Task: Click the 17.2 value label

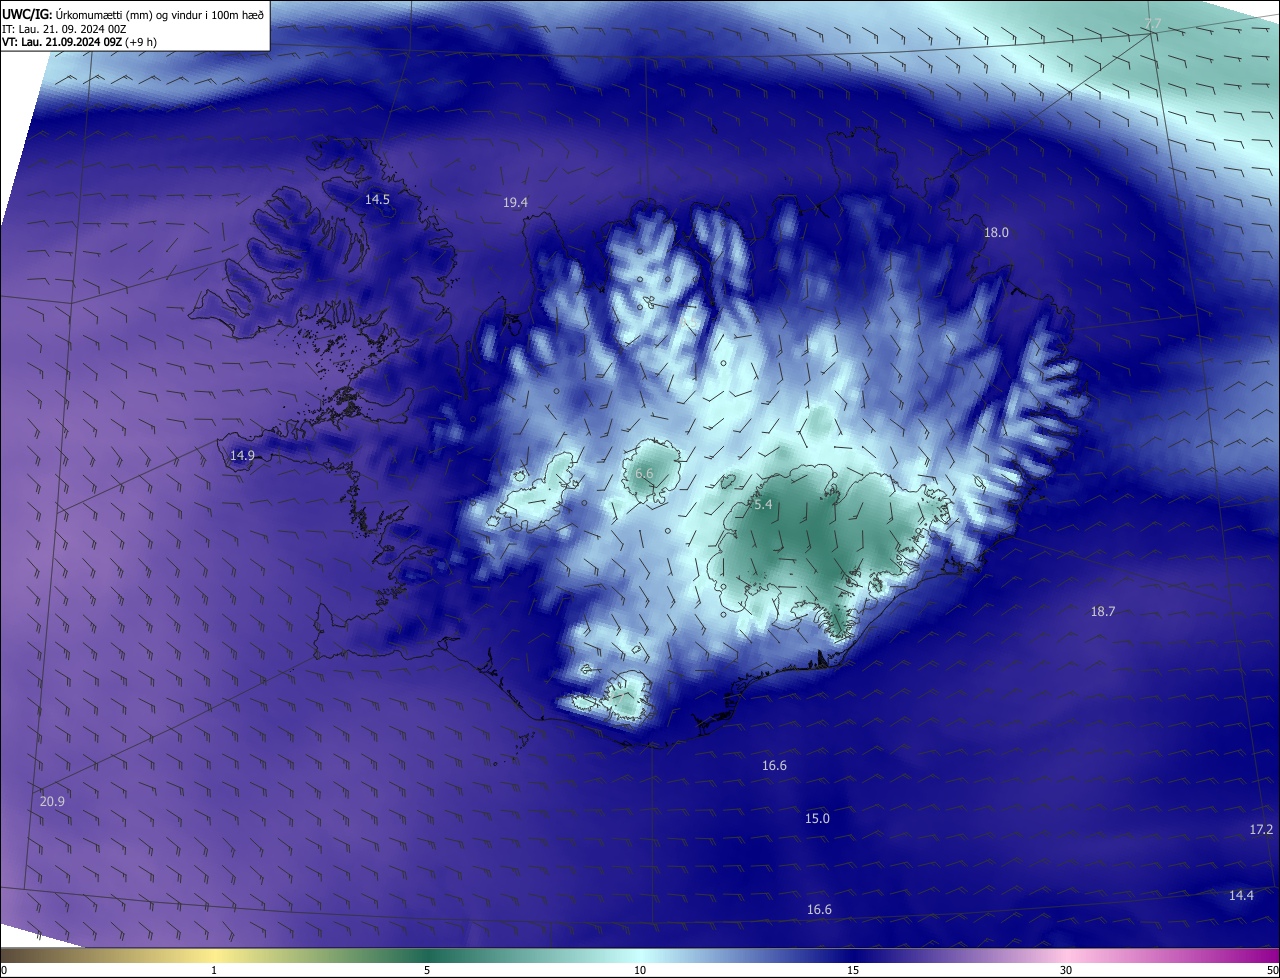Action: 1261,830
